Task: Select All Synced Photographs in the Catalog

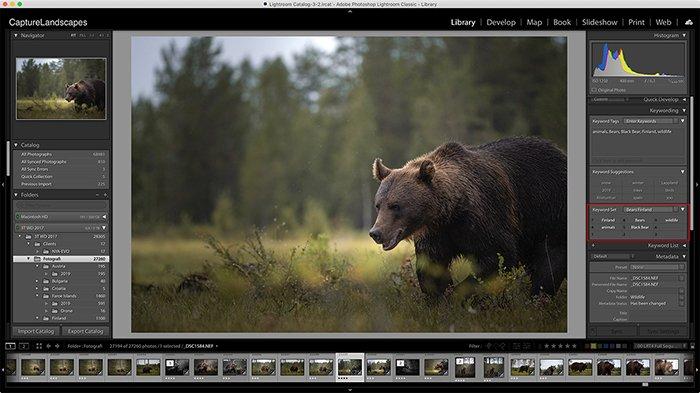Action: 62,162
